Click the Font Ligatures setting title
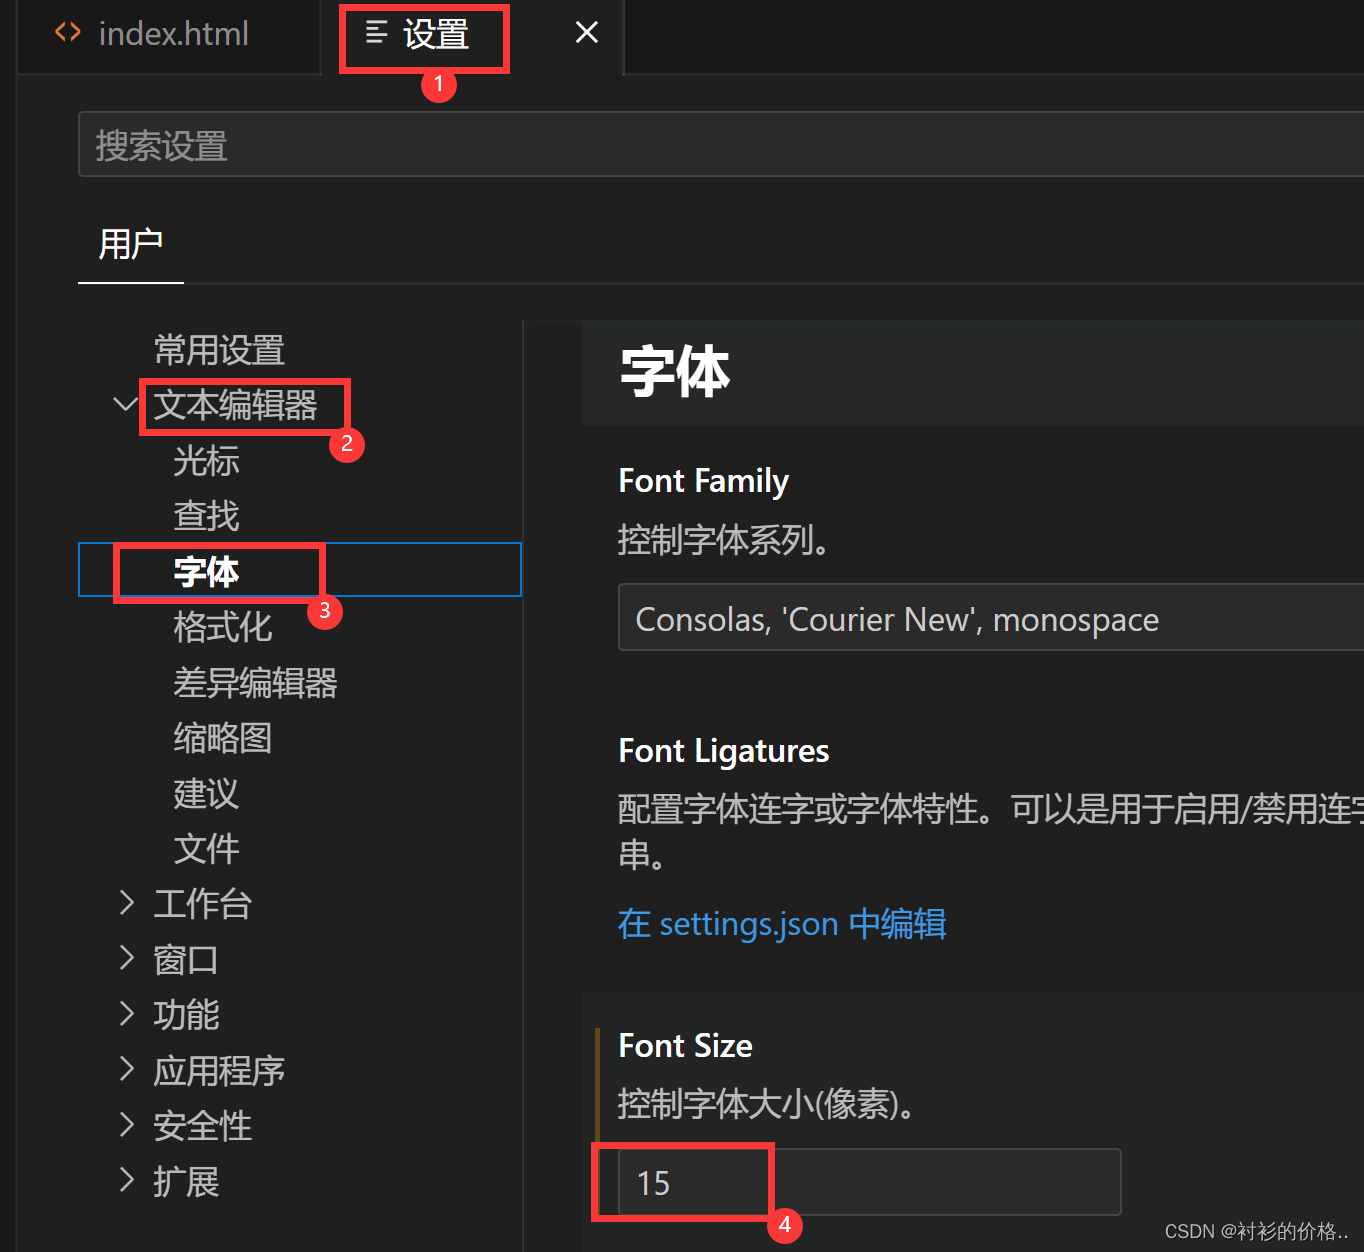The height and width of the screenshot is (1252, 1364). (x=724, y=751)
